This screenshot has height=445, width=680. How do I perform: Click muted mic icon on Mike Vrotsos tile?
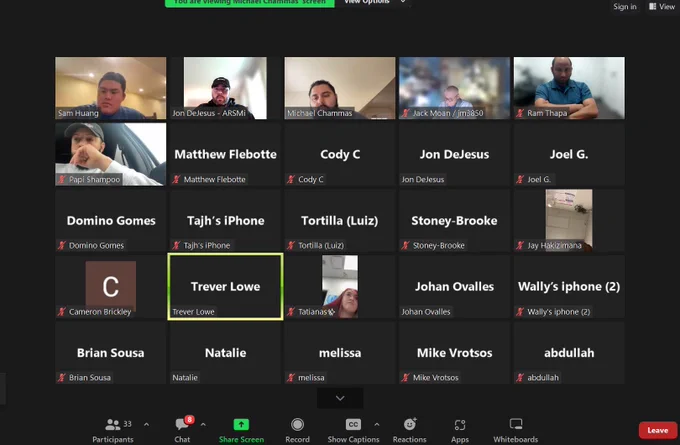pos(405,377)
